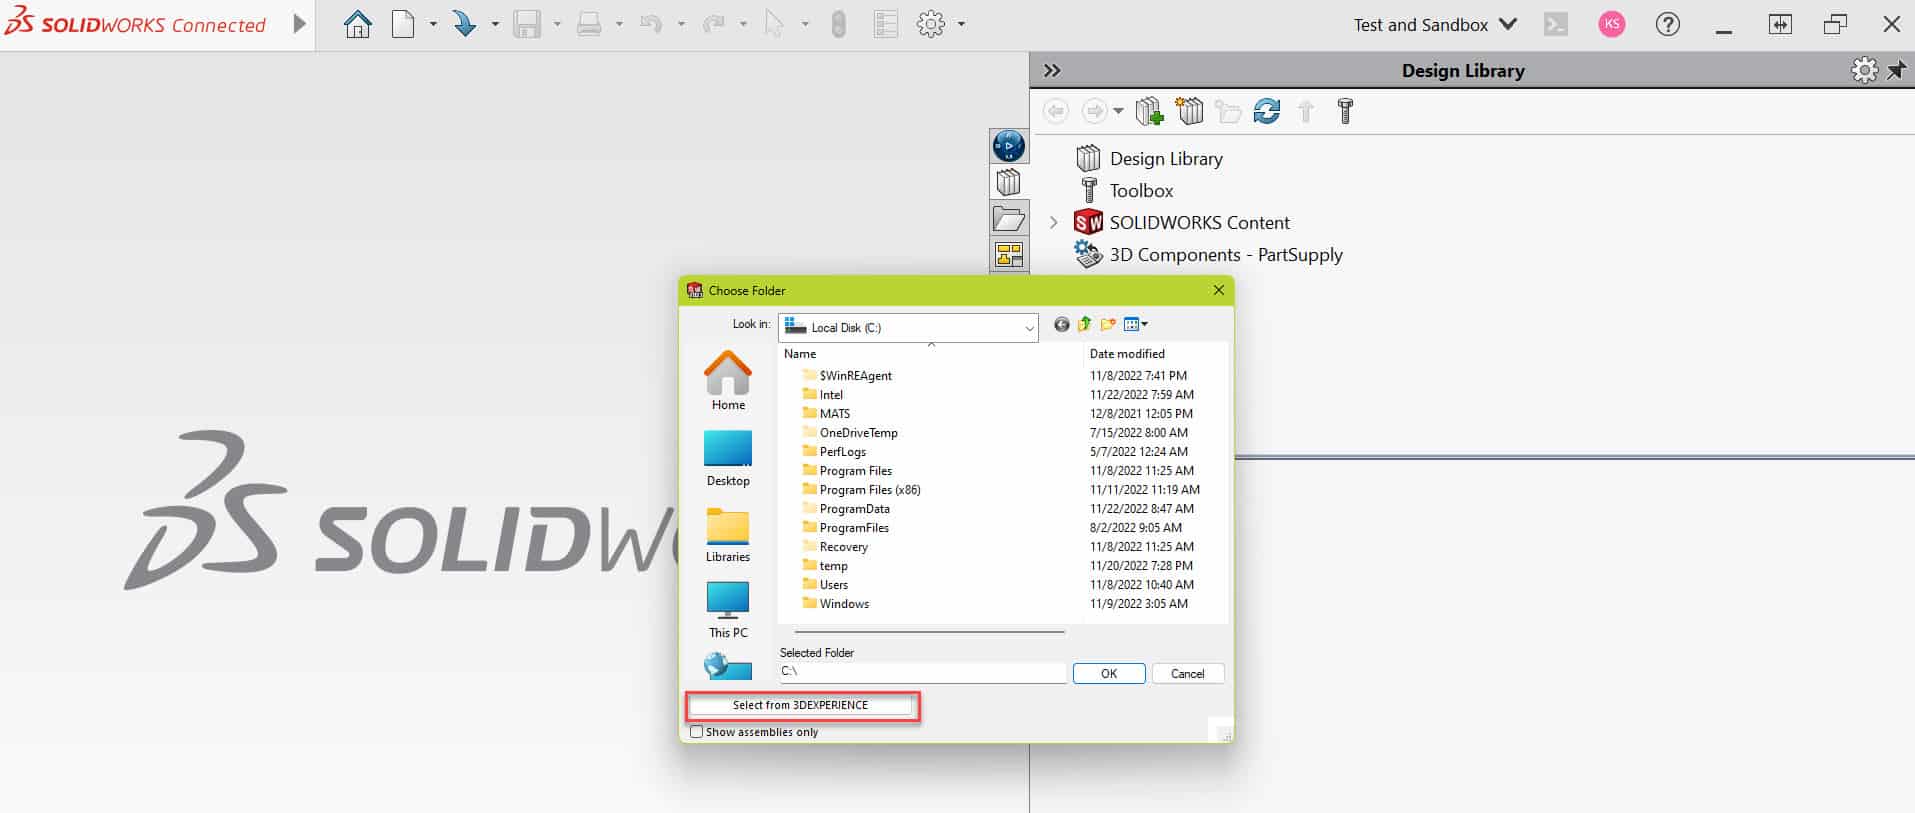Open Test and Sandbox dropdown
1915x813 pixels.
pos(1435,24)
